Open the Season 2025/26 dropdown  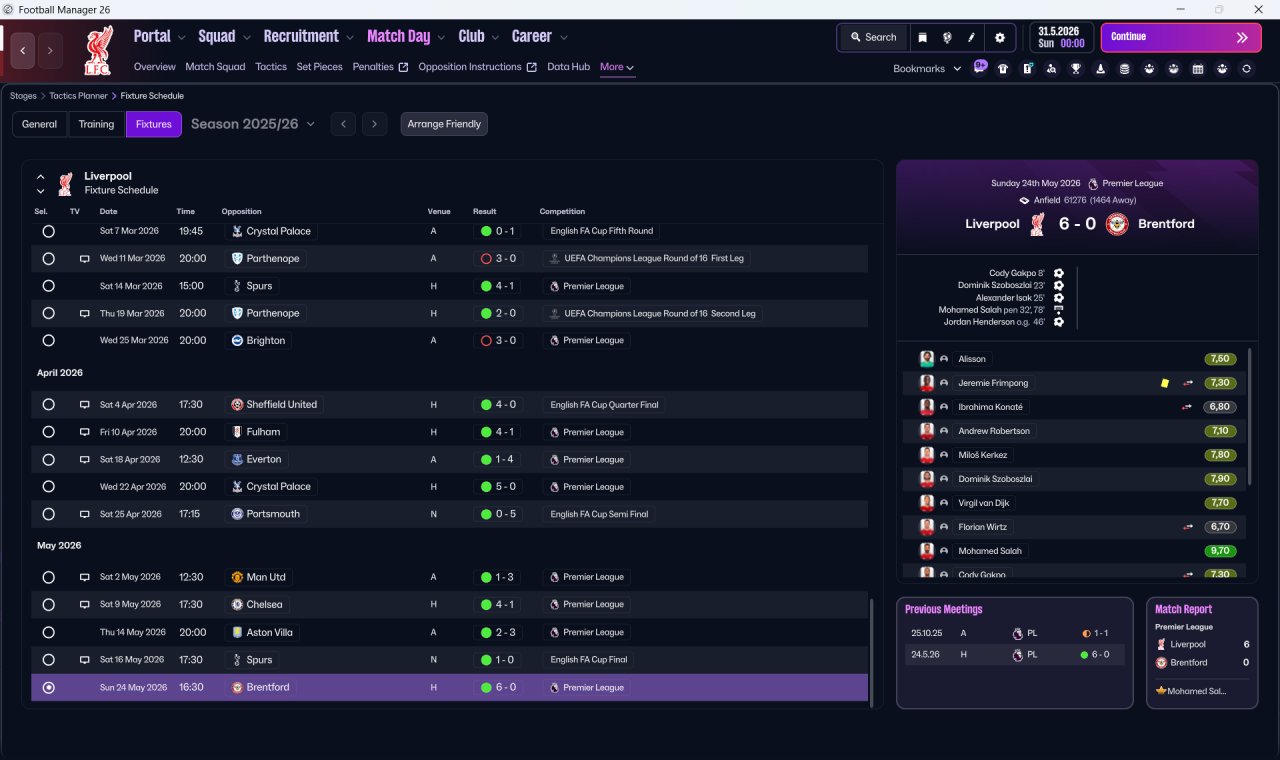pyautogui.click(x=253, y=124)
